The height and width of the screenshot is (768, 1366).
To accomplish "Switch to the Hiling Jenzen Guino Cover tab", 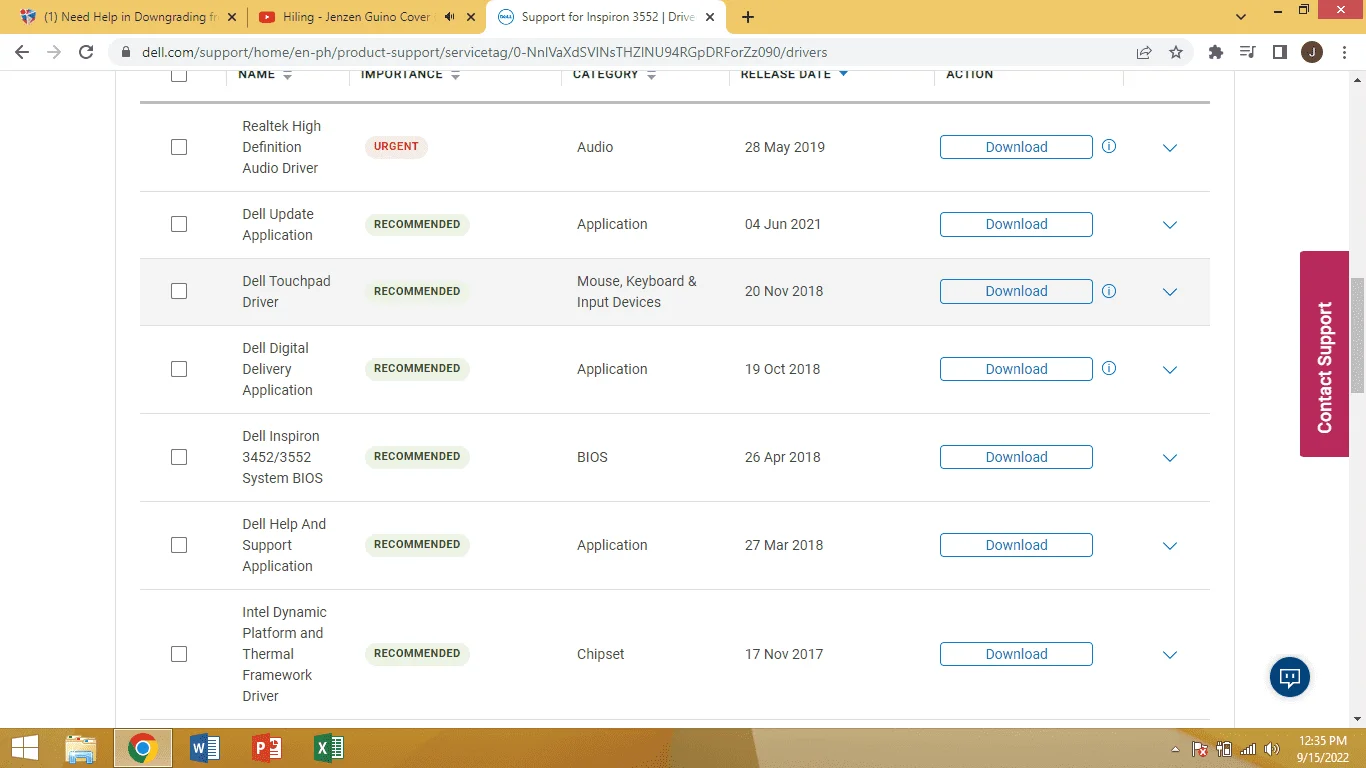I will pos(367,17).
